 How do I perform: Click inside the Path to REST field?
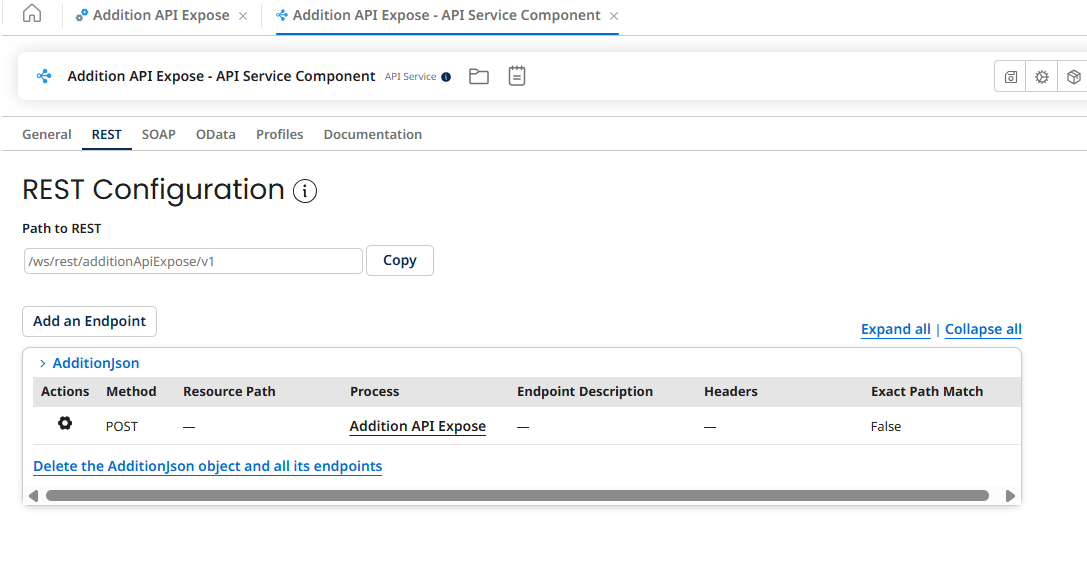click(192, 261)
